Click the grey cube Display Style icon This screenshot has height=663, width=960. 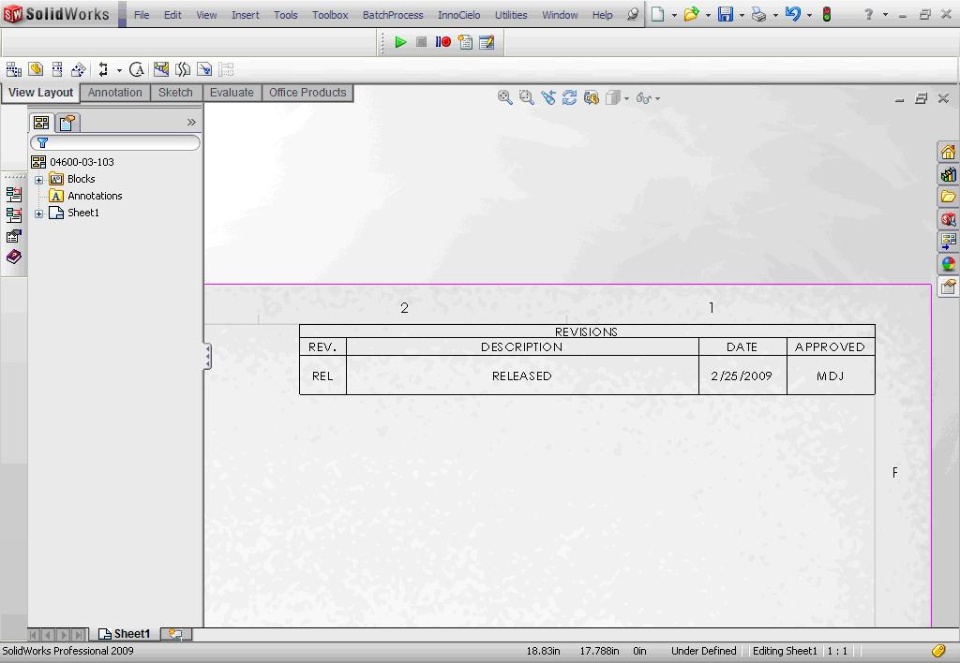coord(613,98)
